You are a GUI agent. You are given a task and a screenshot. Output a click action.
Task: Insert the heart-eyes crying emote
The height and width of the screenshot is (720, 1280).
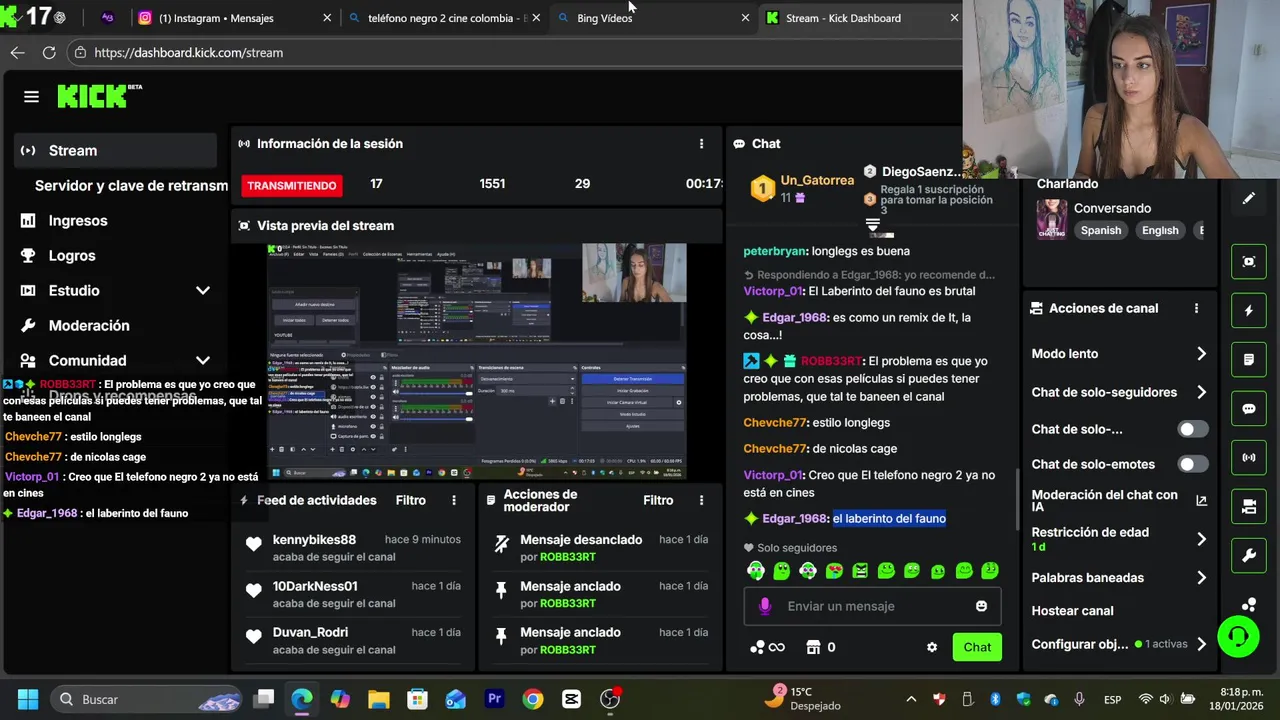point(834,571)
